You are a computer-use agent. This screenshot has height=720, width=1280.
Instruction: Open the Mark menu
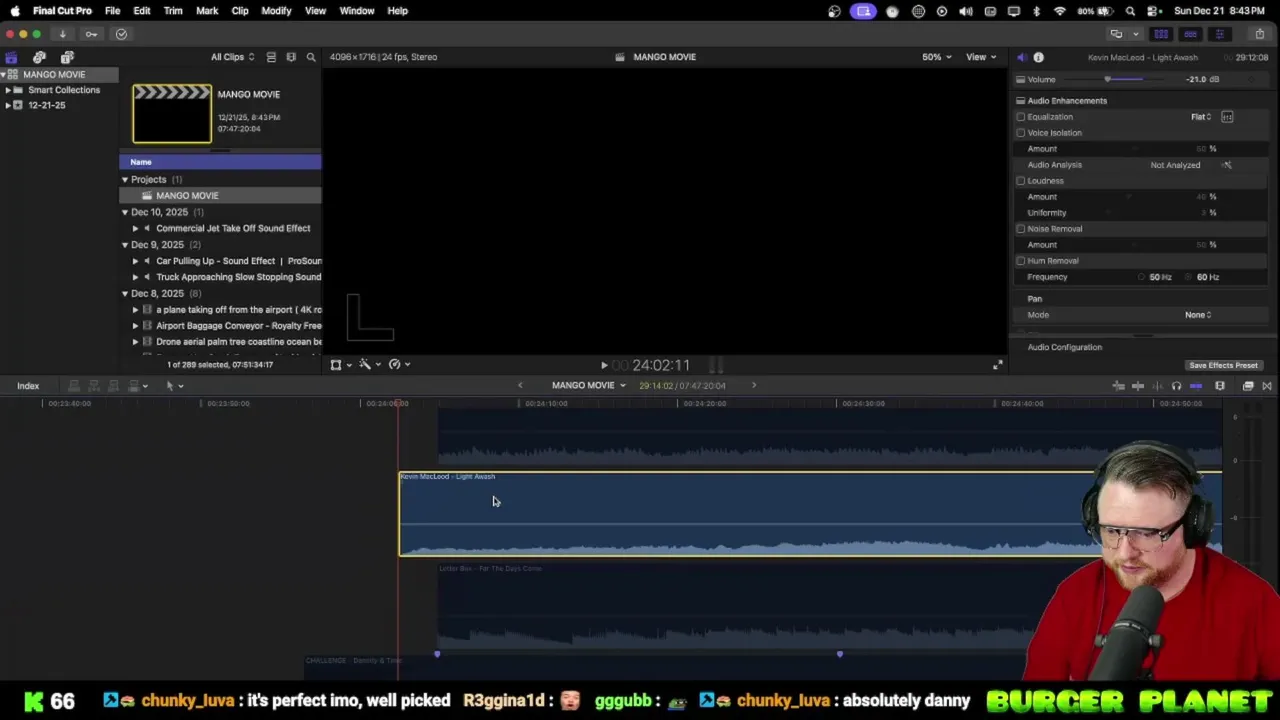pyautogui.click(x=207, y=11)
